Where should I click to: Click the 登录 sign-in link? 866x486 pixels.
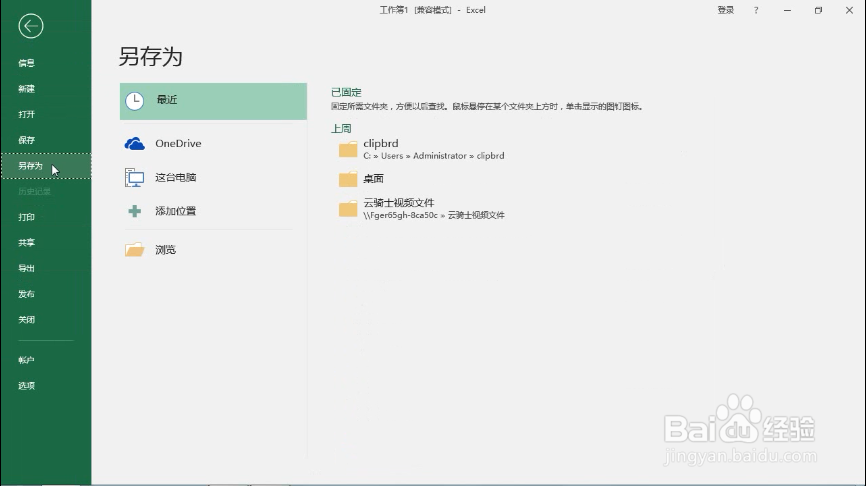(x=726, y=10)
